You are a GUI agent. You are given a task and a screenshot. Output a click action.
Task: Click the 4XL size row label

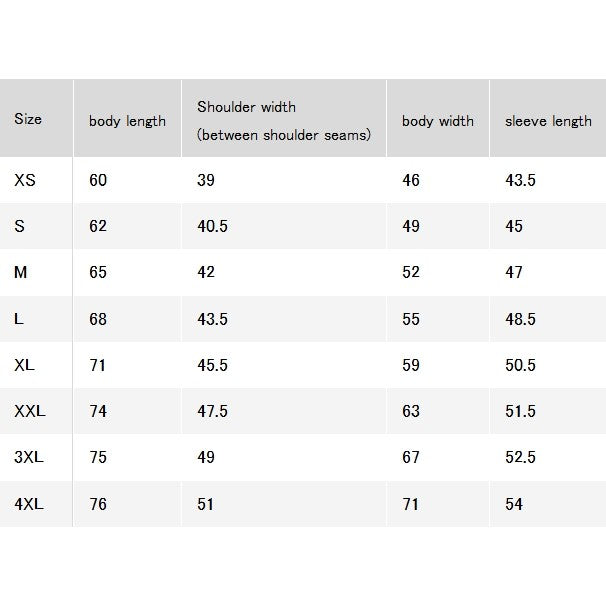click(x=29, y=504)
